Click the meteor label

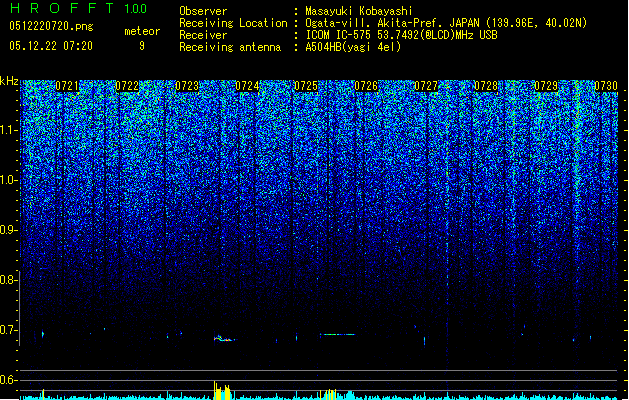click(x=142, y=31)
